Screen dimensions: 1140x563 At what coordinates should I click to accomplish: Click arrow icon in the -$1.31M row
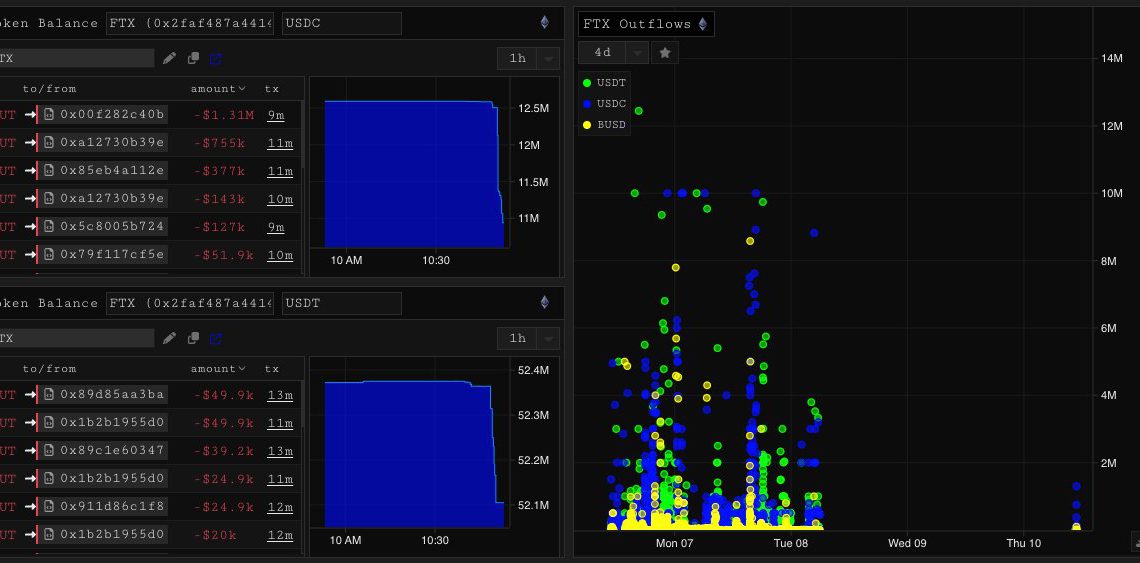[x=30, y=114]
